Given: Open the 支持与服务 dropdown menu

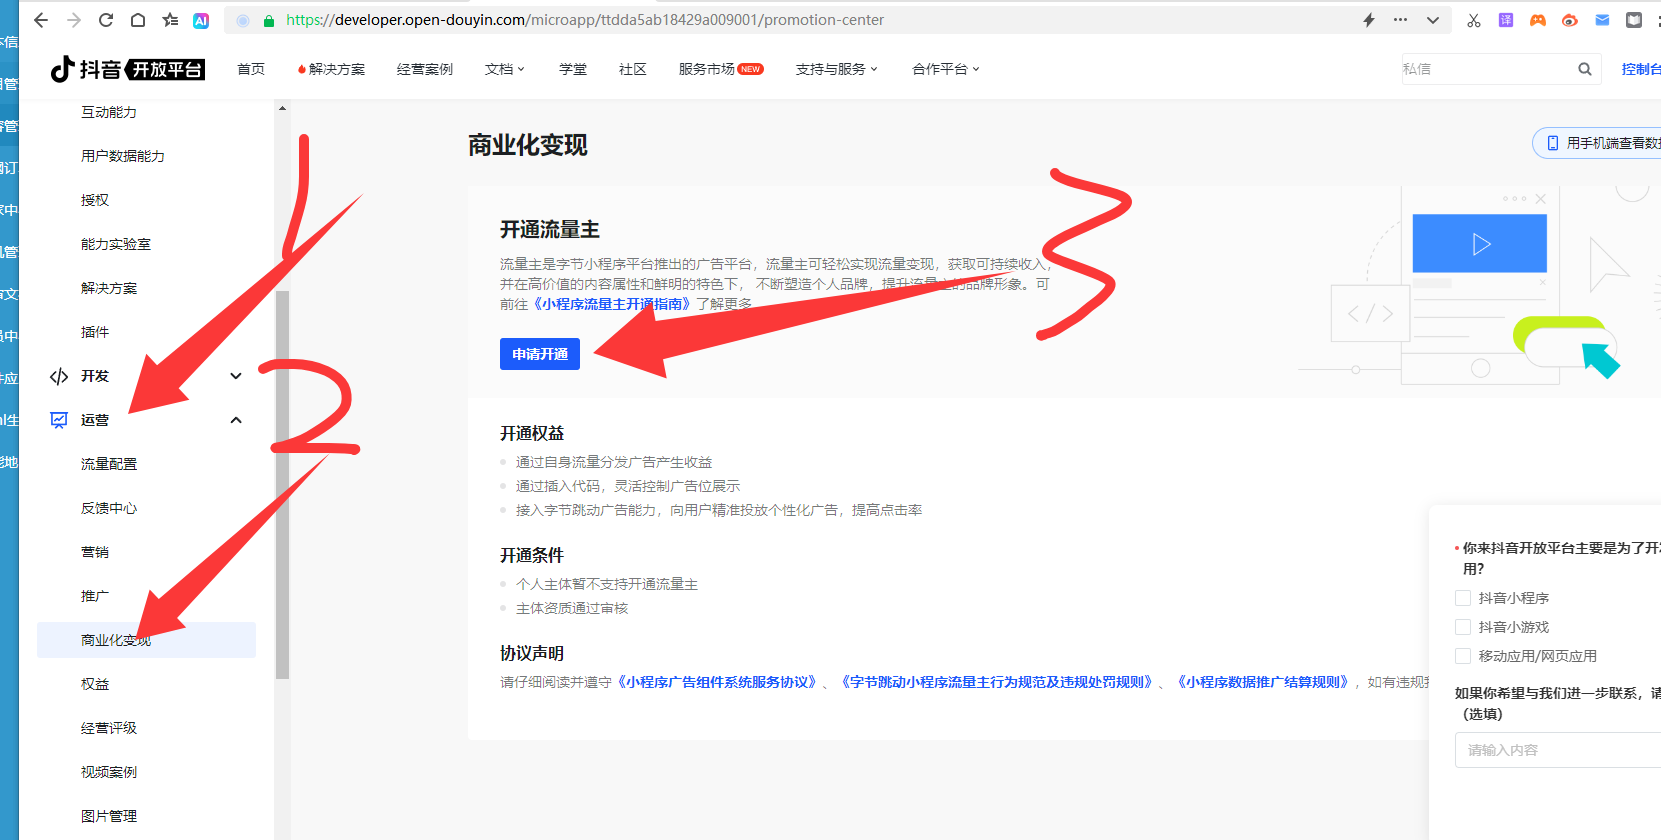Looking at the screenshot, I should tap(837, 69).
